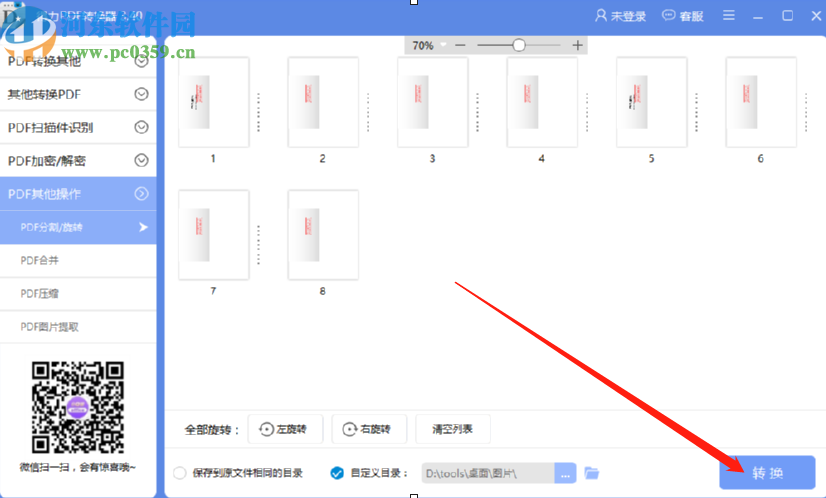Select page 7 thumbnail
This screenshot has height=498, width=826.
[213, 235]
